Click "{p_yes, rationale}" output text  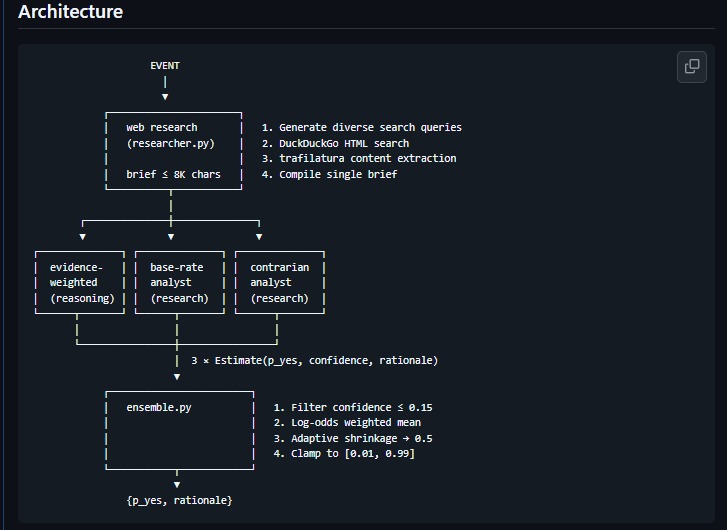pyautogui.click(x=179, y=500)
